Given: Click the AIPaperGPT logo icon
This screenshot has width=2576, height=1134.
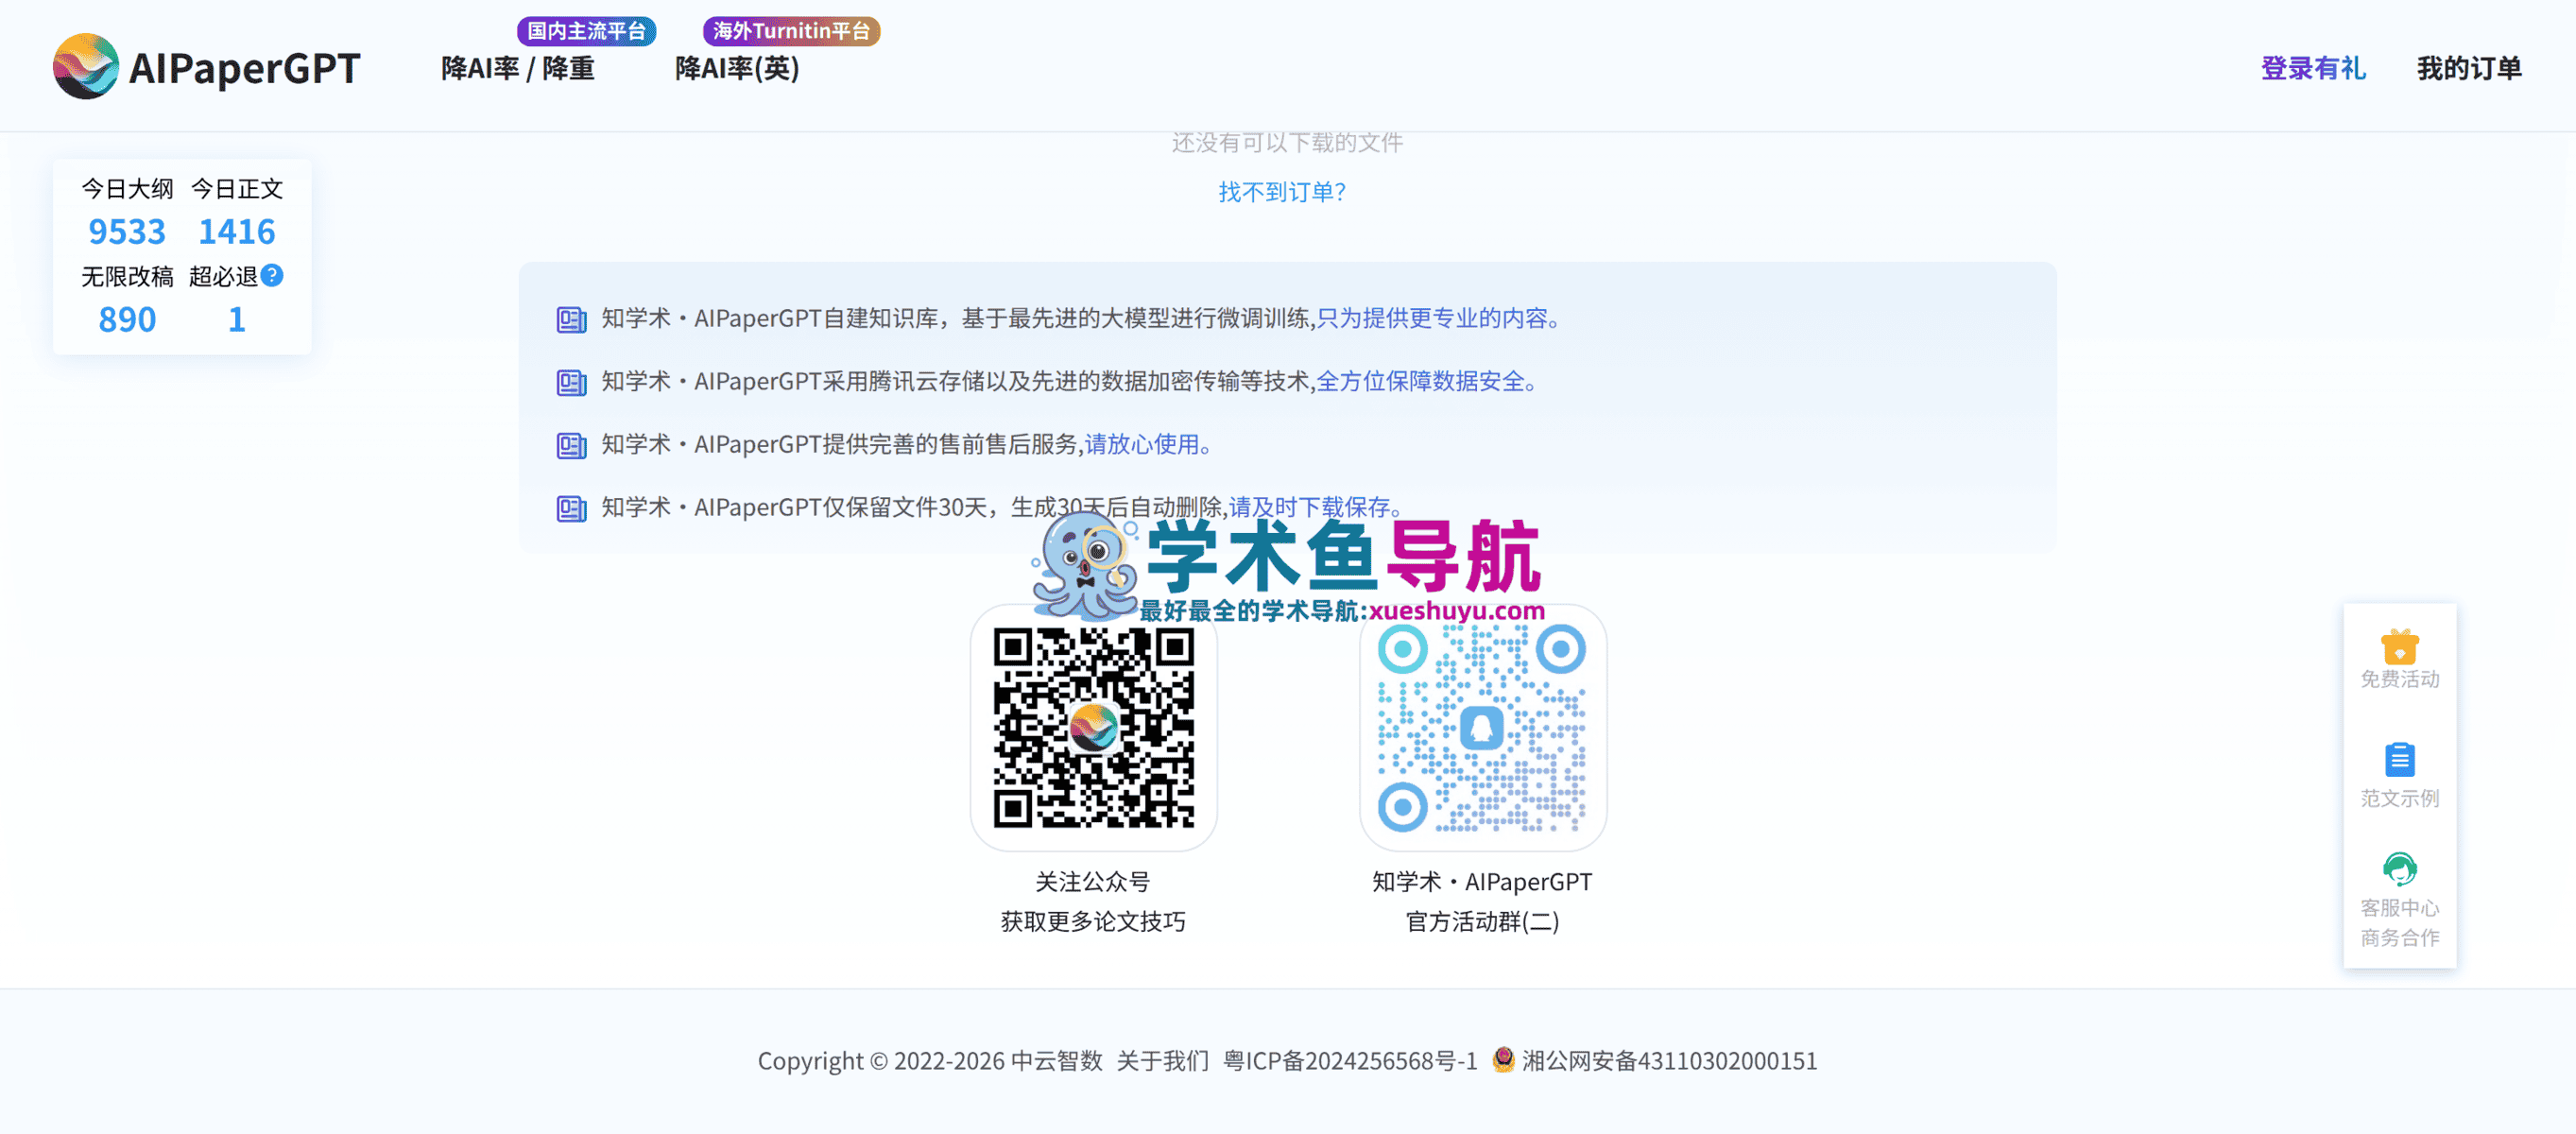Looking at the screenshot, I should (86, 67).
